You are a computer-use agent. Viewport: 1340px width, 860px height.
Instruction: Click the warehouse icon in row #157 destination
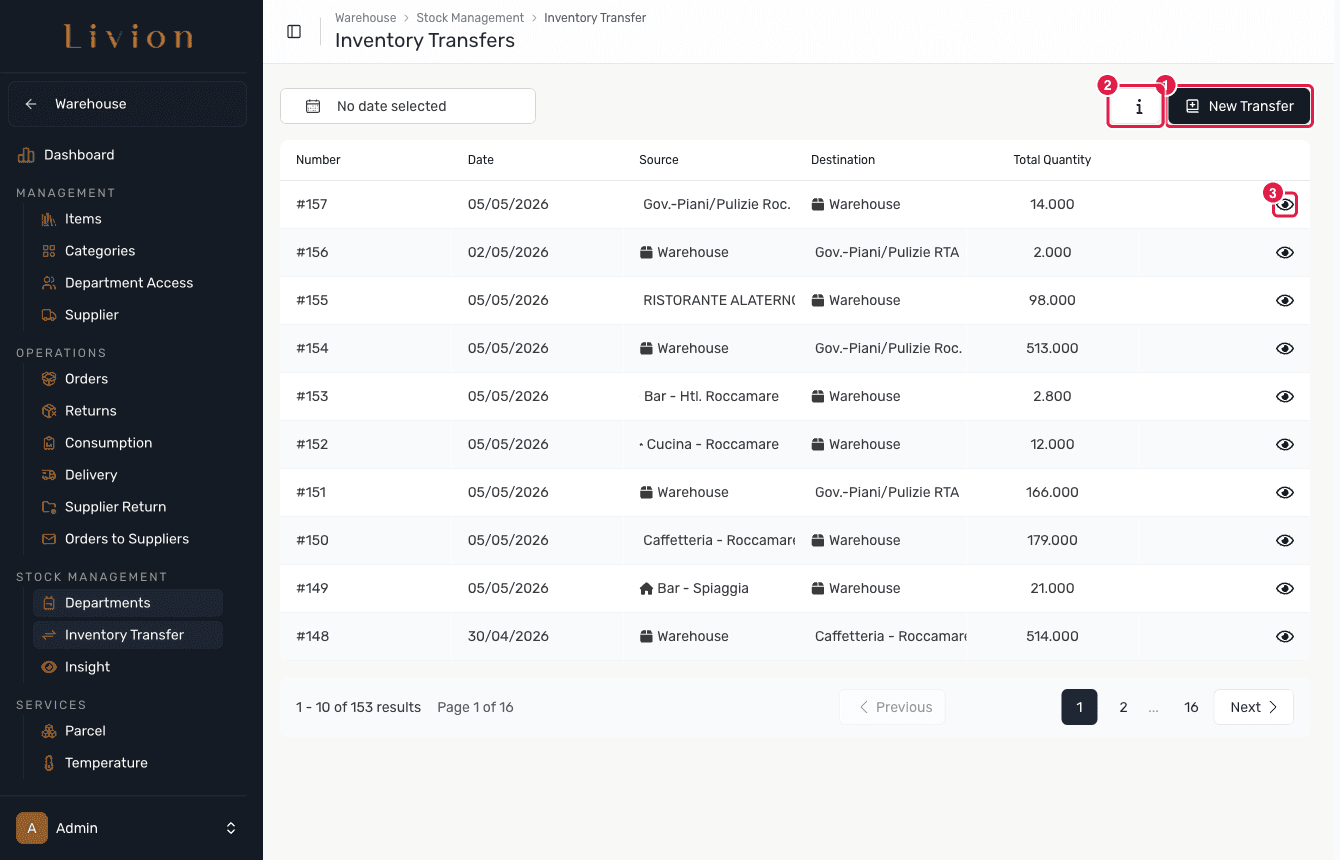pyautogui.click(x=818, y=204)
